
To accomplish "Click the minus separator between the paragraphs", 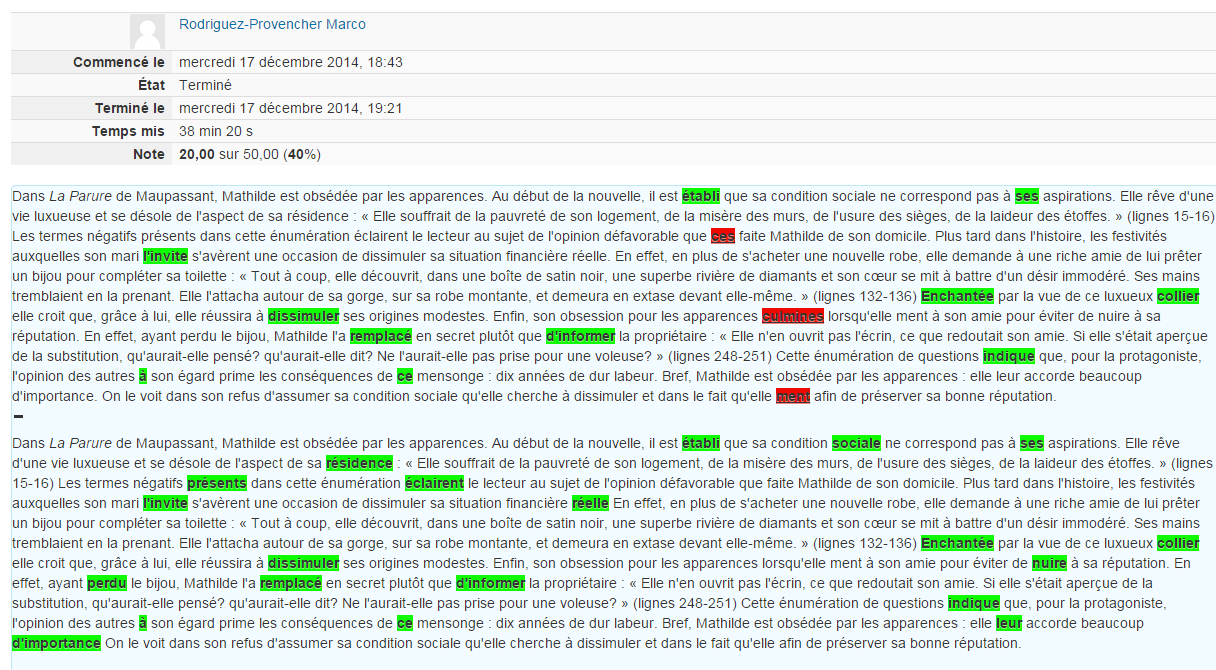I will point(18,415).
